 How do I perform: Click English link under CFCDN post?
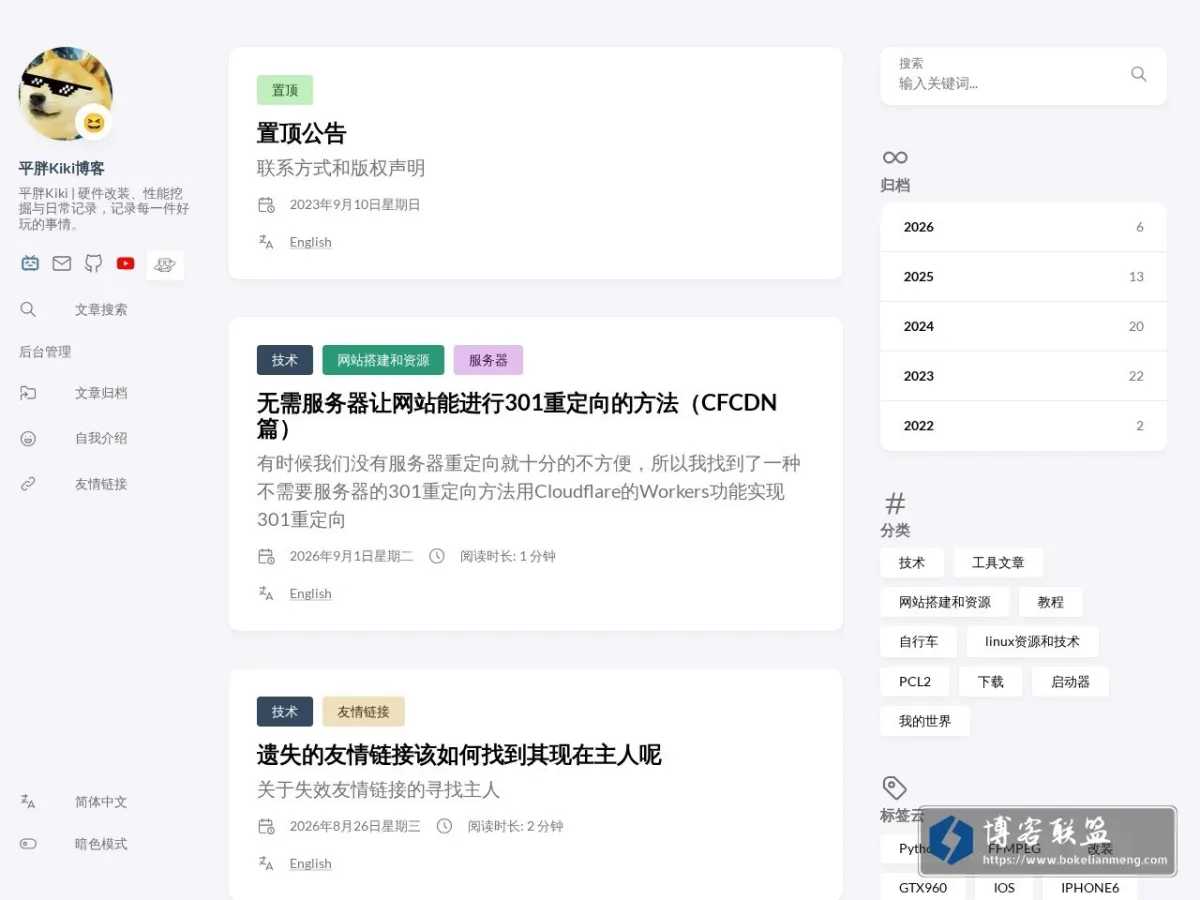[x=311, y=593]
